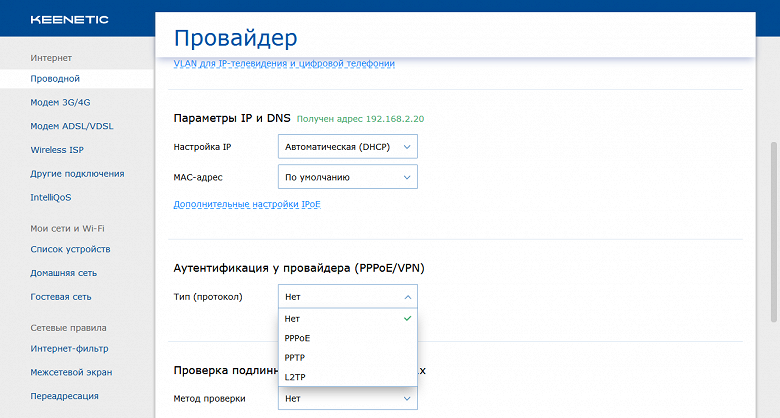Image resolution: width=780 pixels, height=418 pixels.
Task: Open Переадресация page
Action: point(64,396)
